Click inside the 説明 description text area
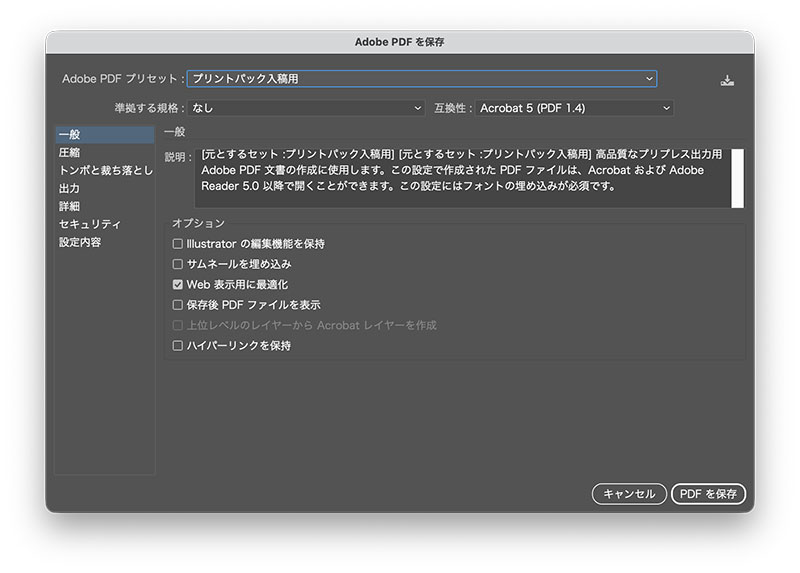Screen dimensions: 800x573 click(x=460, y=177)
